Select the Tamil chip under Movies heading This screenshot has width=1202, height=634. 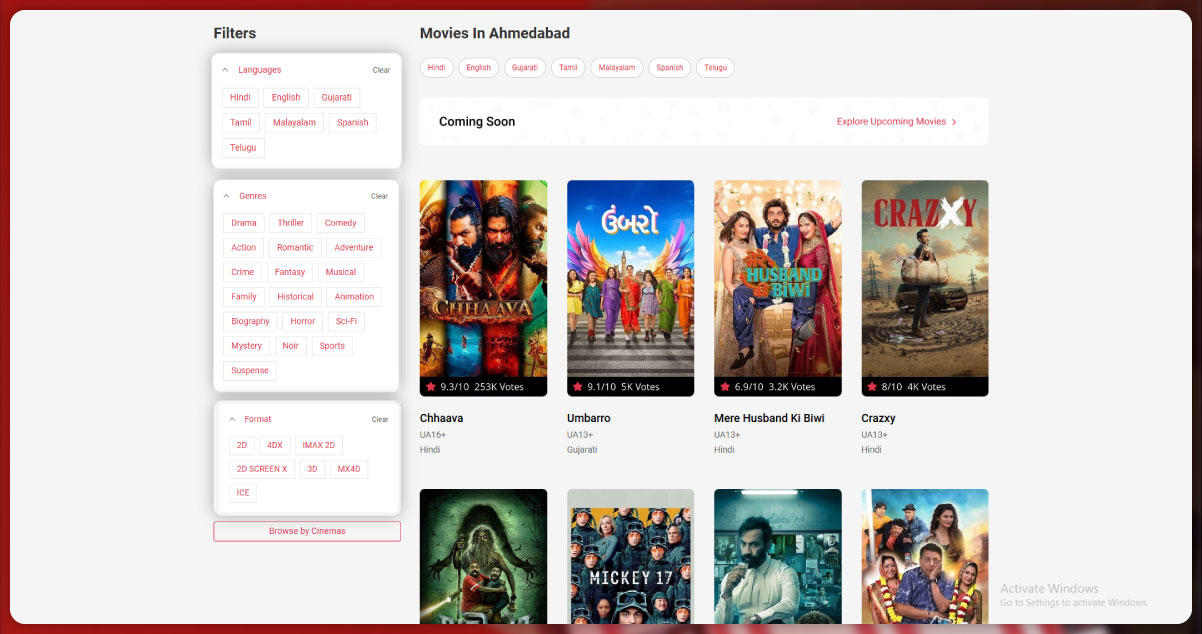[568, 68]
